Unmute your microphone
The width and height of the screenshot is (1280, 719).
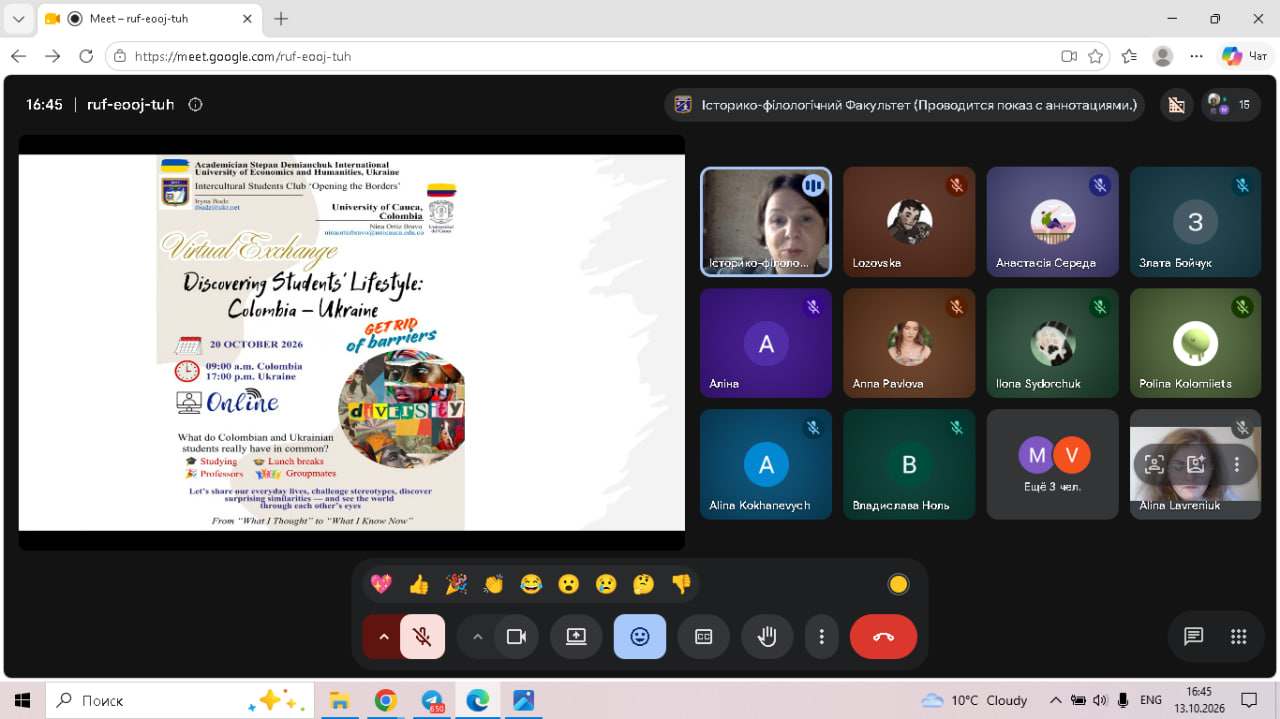point(422,636)
